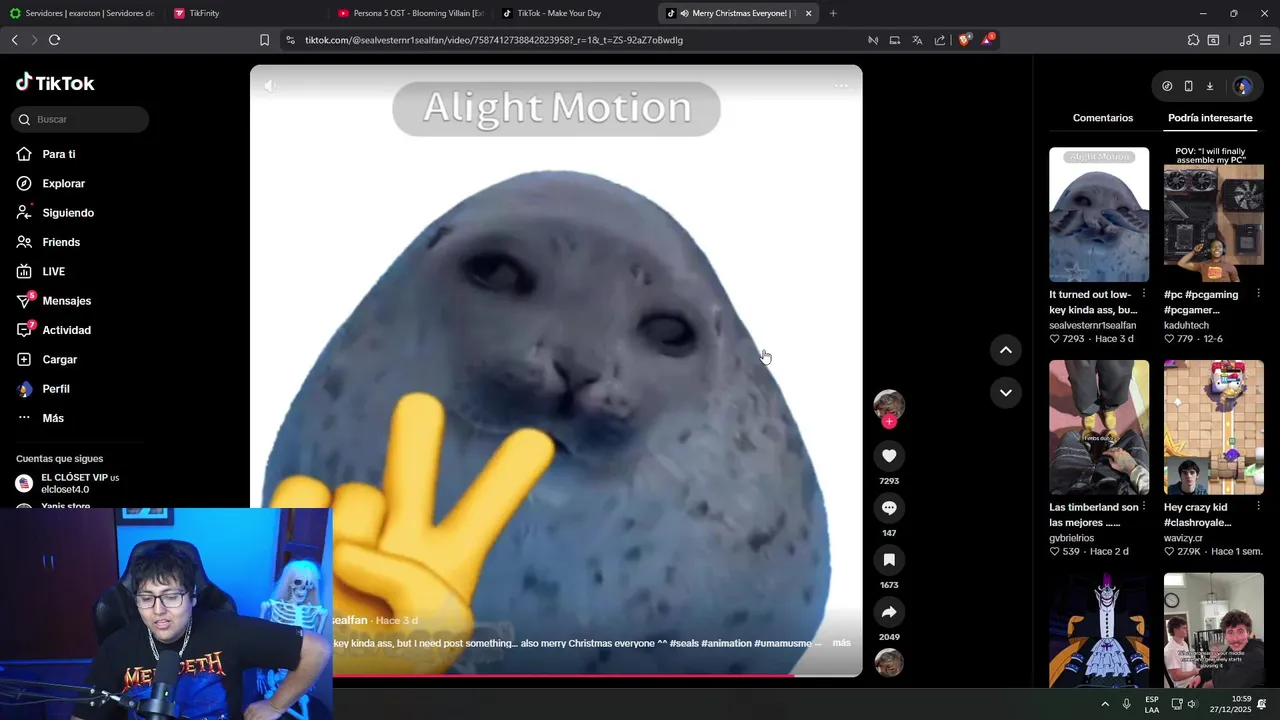Open wavizy.cr creator link
Viewport: 1280px width, 720px height.
tap(1183, 538)
